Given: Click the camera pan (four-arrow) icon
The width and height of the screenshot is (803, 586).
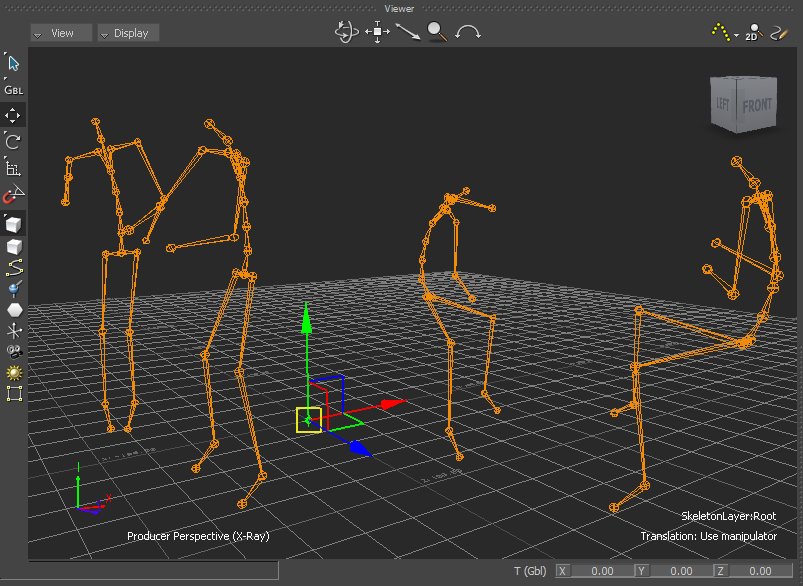Looking at the screenshot, I should click(x=377, y=32).
